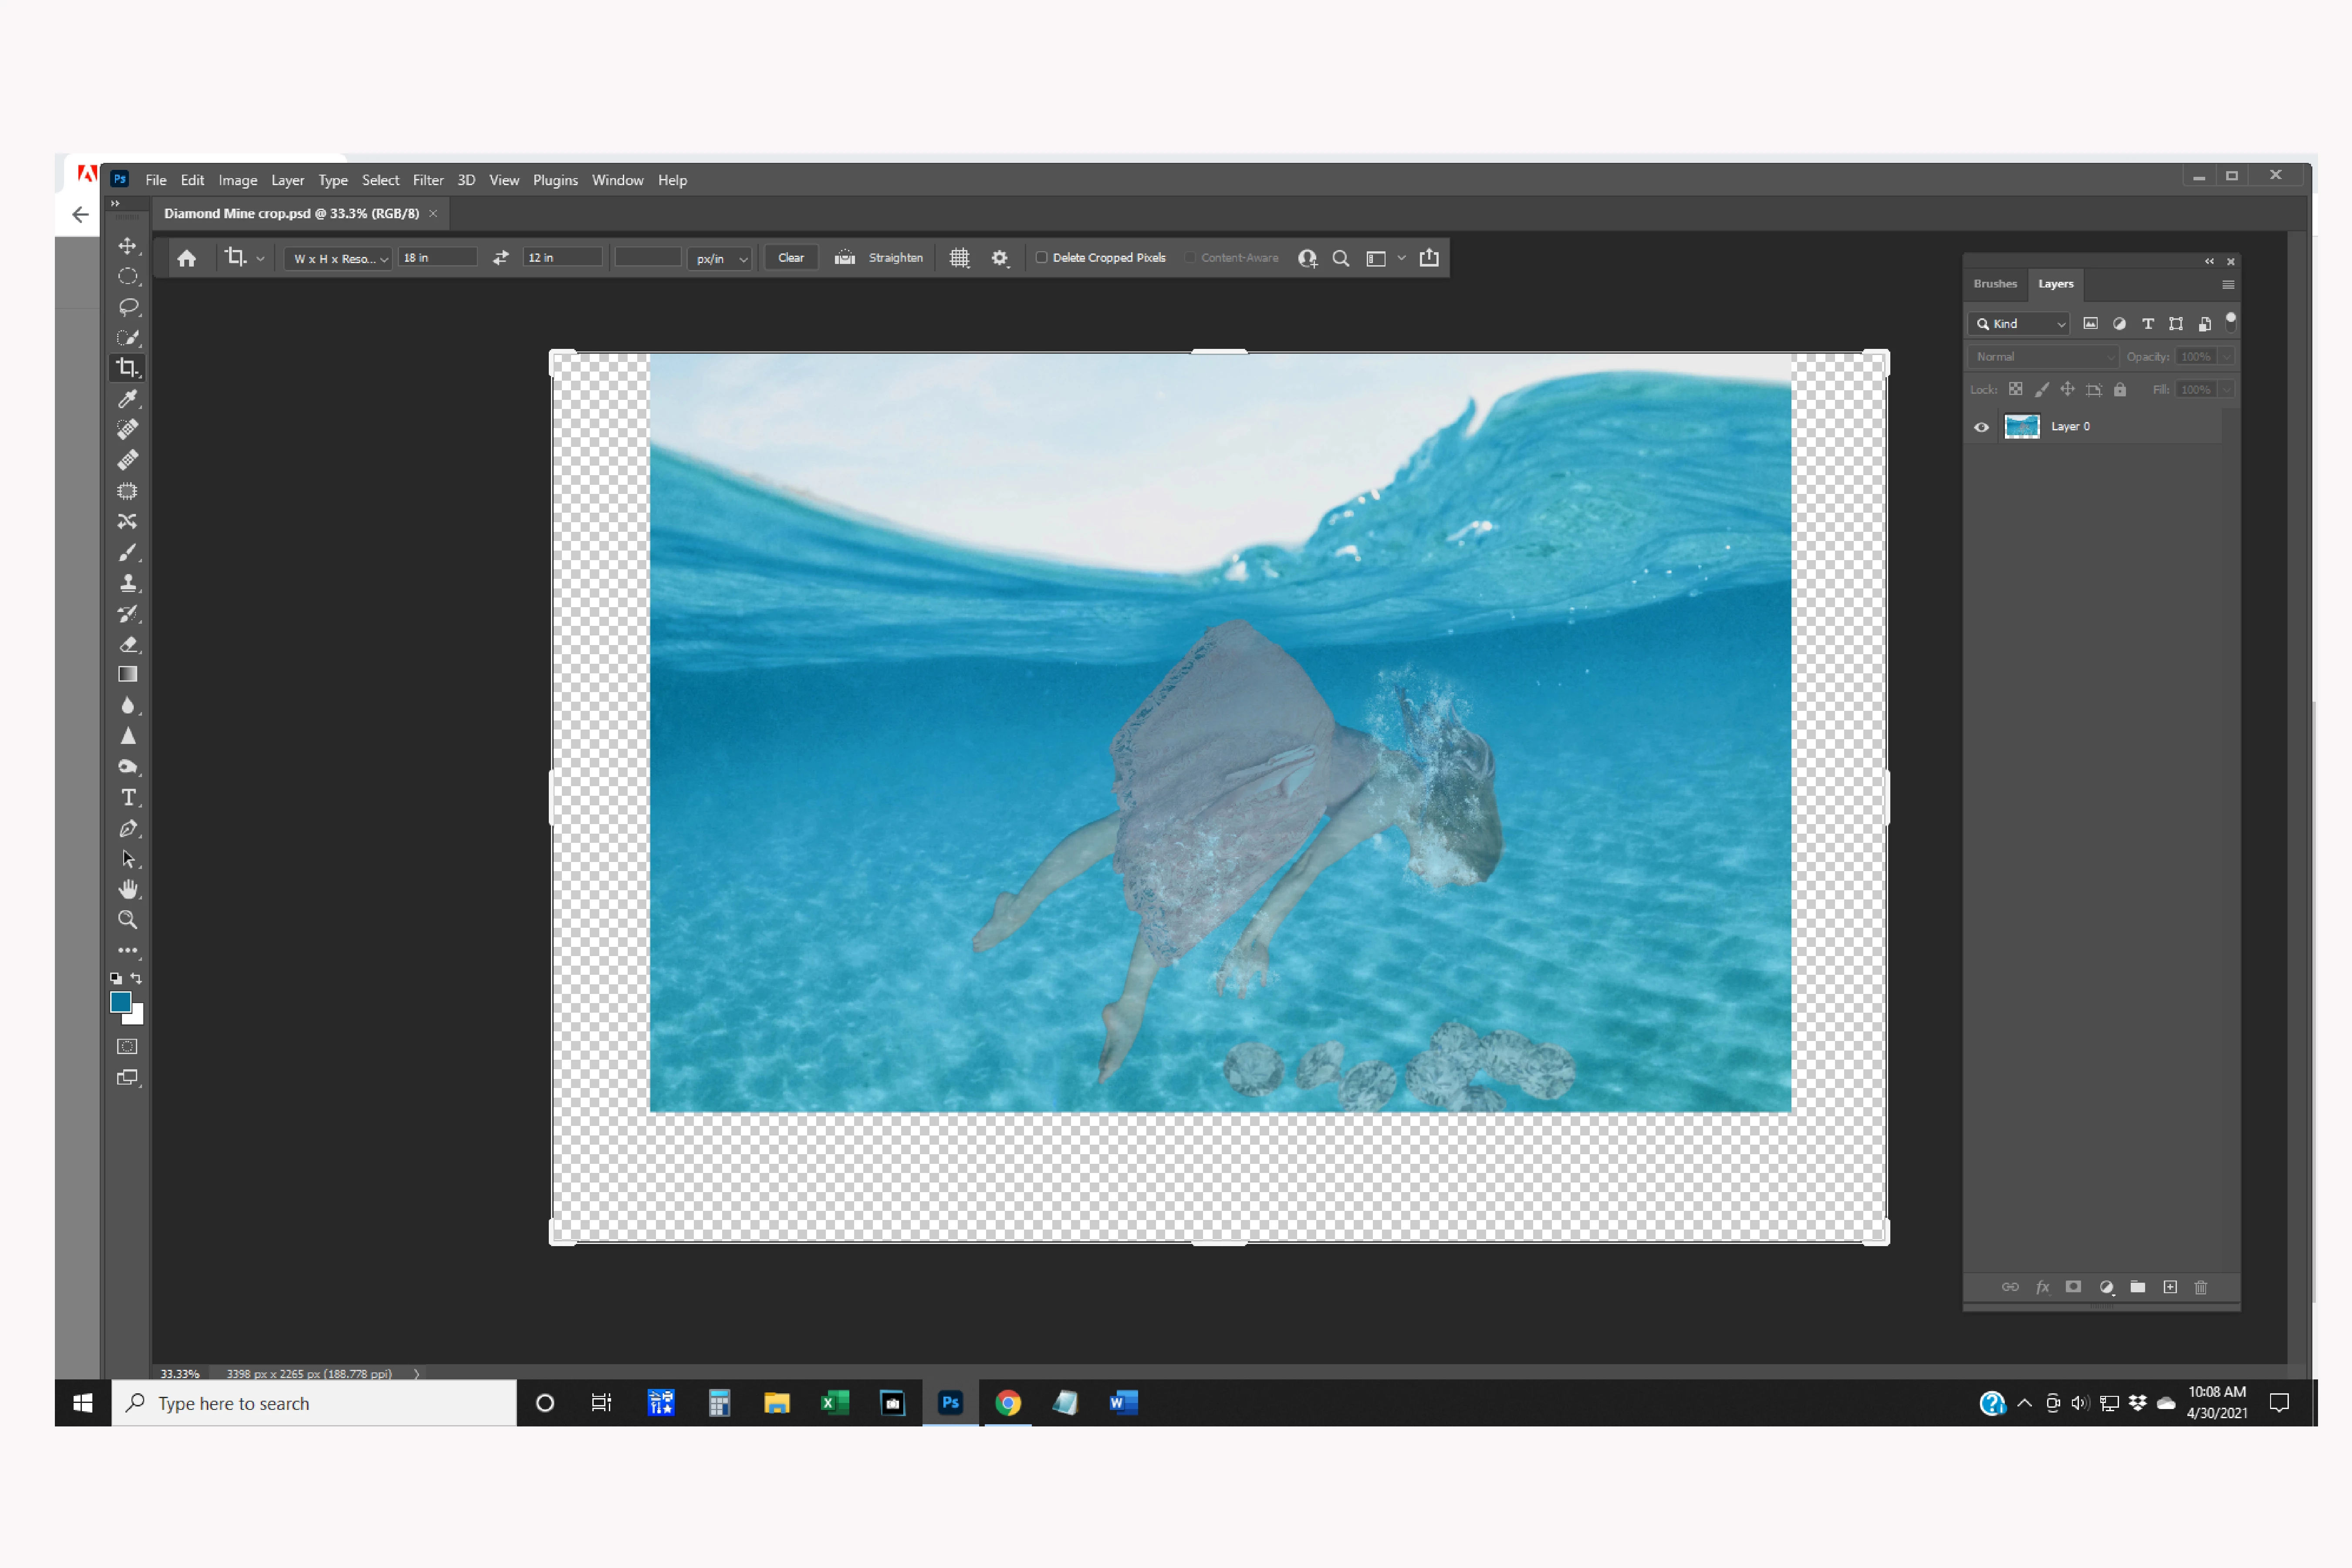Hide Layer 0 using eye icon

tap(1981, 427)
